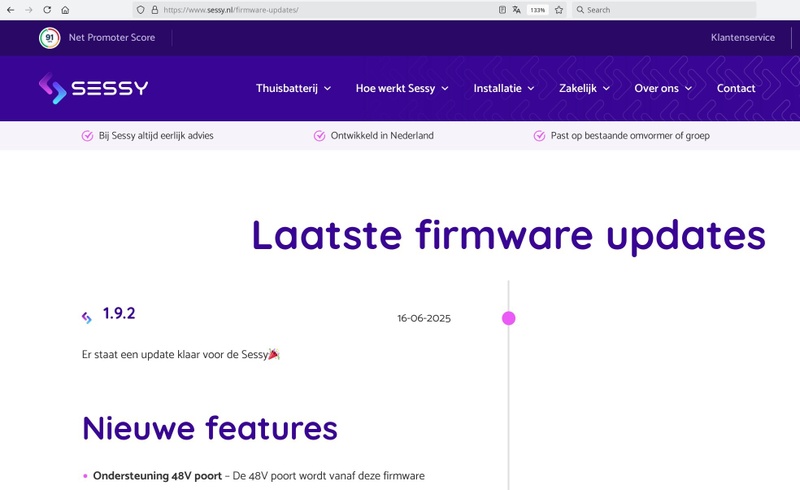Click the shield tracking protection icon
The height and width of the screenshot is (490, 800).
tap(141, 10)
